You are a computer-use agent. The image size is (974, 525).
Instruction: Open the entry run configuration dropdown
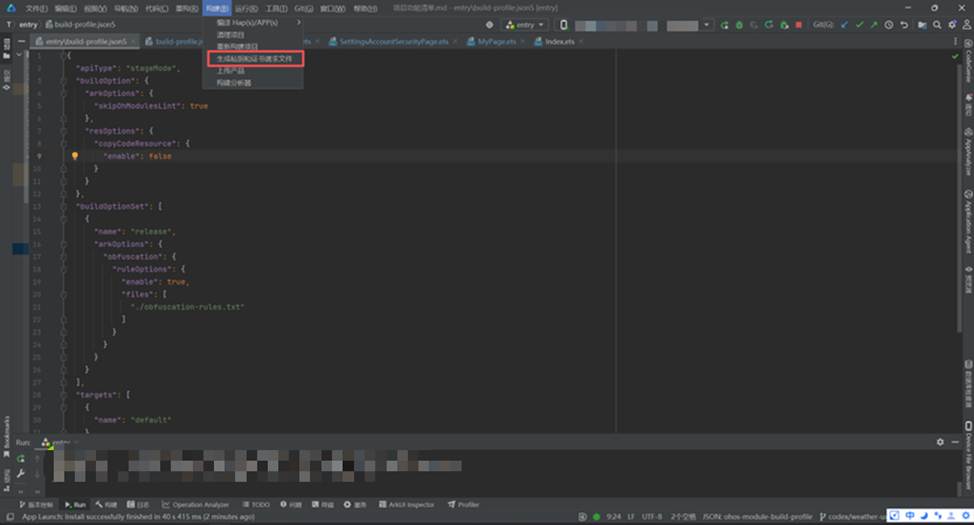click(x=525, y=25)
